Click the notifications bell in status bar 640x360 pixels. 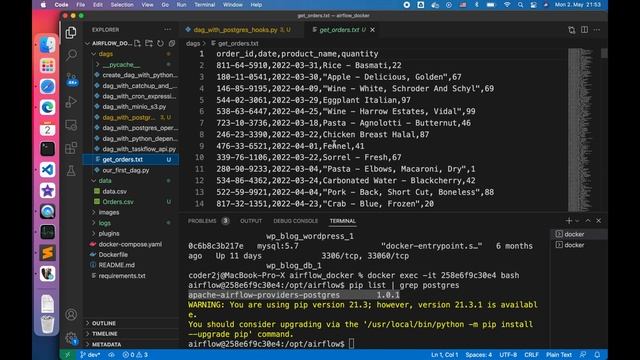click(x=597, y=355)
